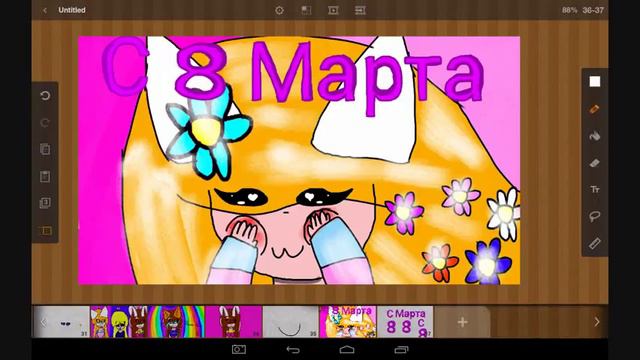Go back using the arrow beside Untitled

tap(45, 10)
